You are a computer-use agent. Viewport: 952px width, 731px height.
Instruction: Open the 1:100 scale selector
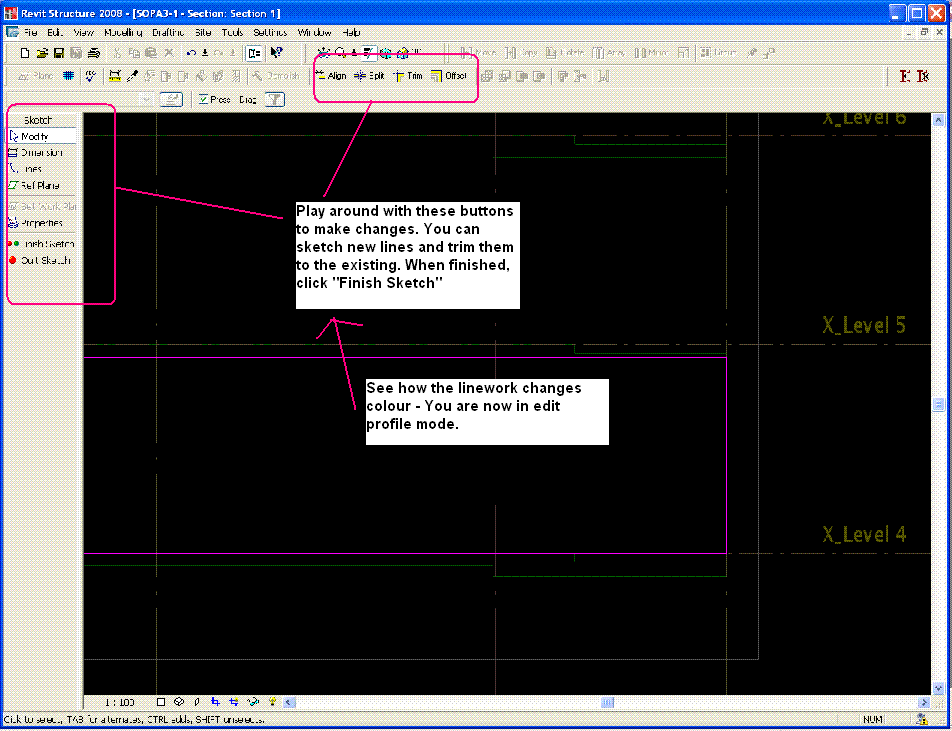click(120, 701)
